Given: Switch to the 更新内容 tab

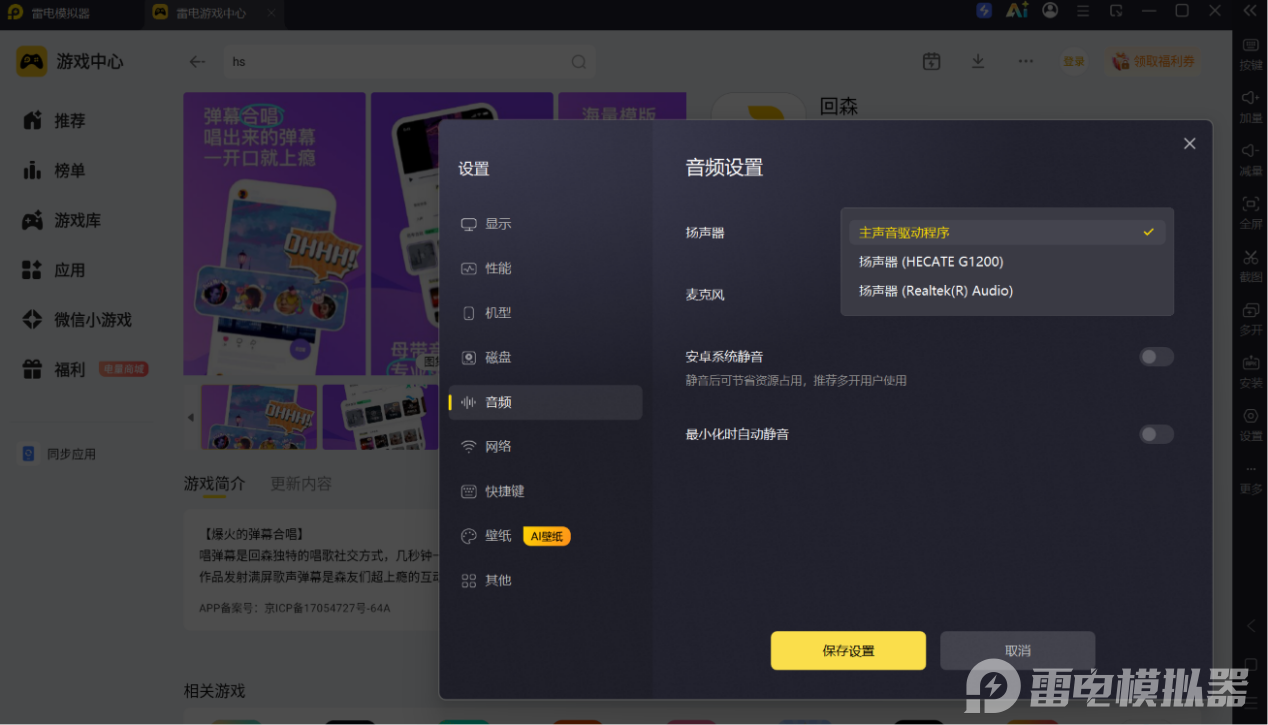Looking at the screenshot, I should (x=301, y=484).
